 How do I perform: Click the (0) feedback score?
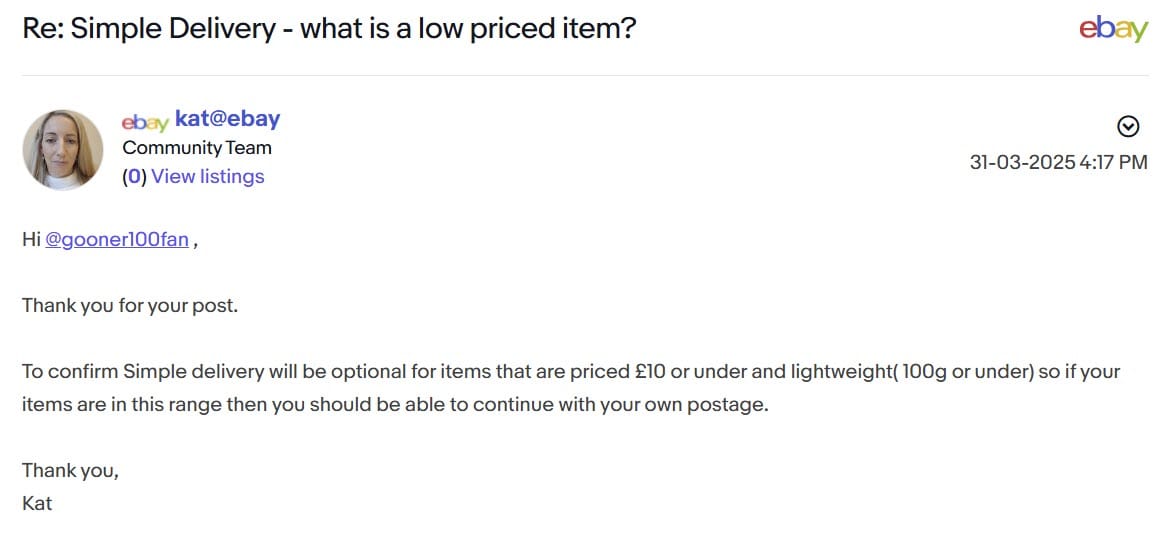pos(134,177)
